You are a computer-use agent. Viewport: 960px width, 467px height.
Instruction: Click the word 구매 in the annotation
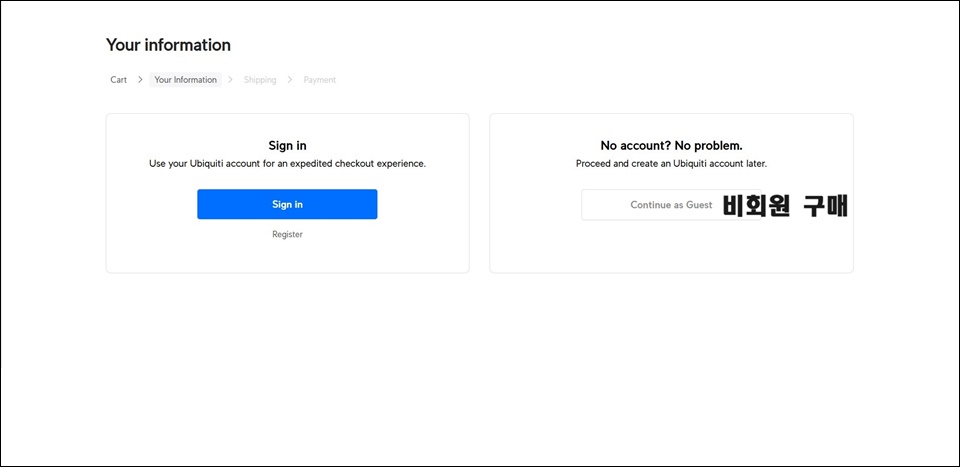[x=826, y=206]
